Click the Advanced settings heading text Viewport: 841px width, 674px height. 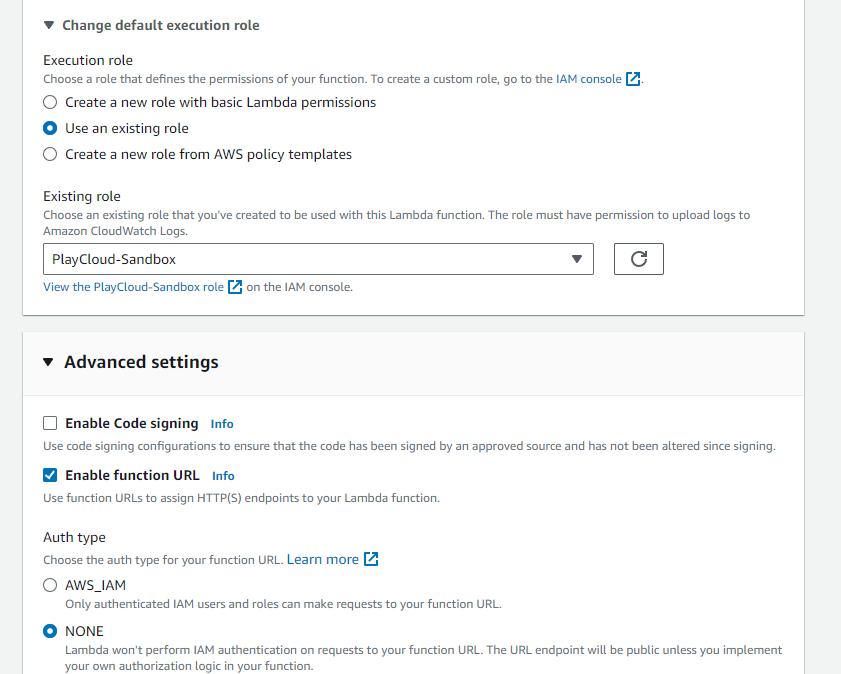[141, 362]
